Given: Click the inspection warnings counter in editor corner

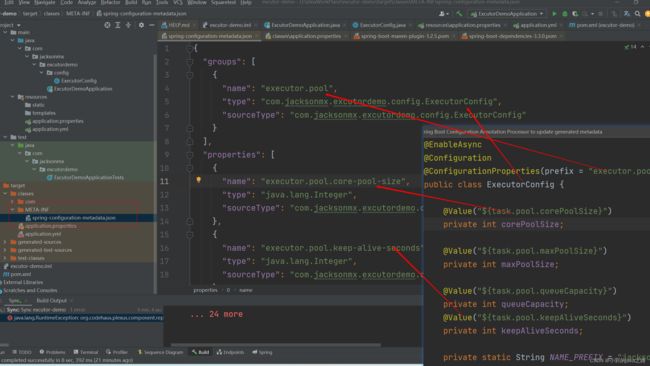Looking at the screenshot, I should tap(631, 47).
